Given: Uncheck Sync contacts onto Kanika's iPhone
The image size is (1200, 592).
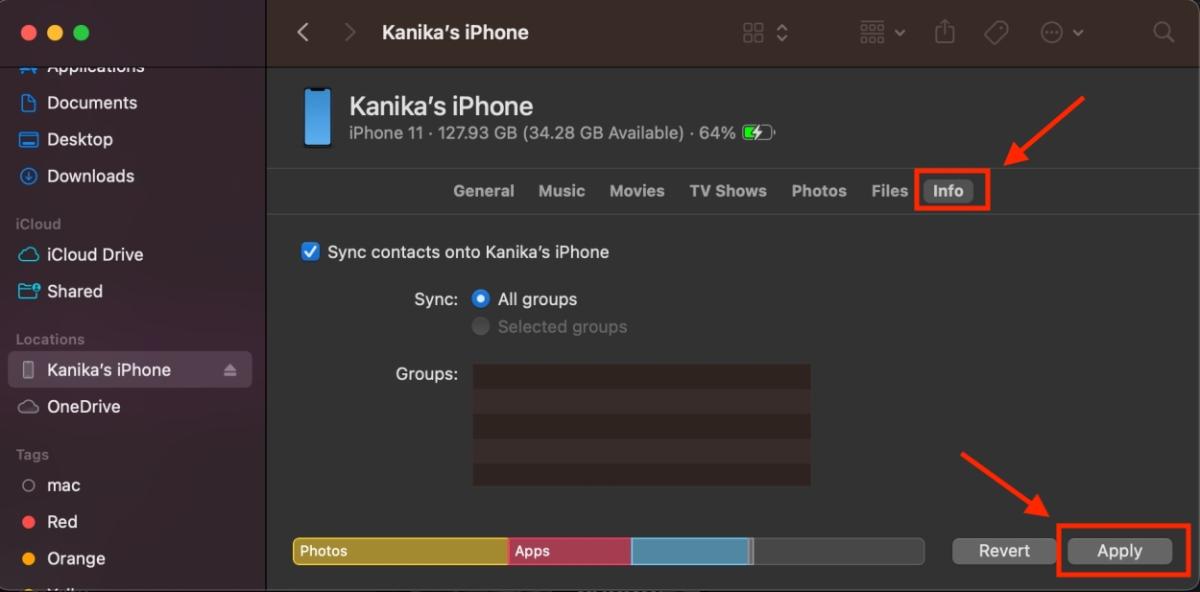Looking at the screenshot, I should pos(310,251).
